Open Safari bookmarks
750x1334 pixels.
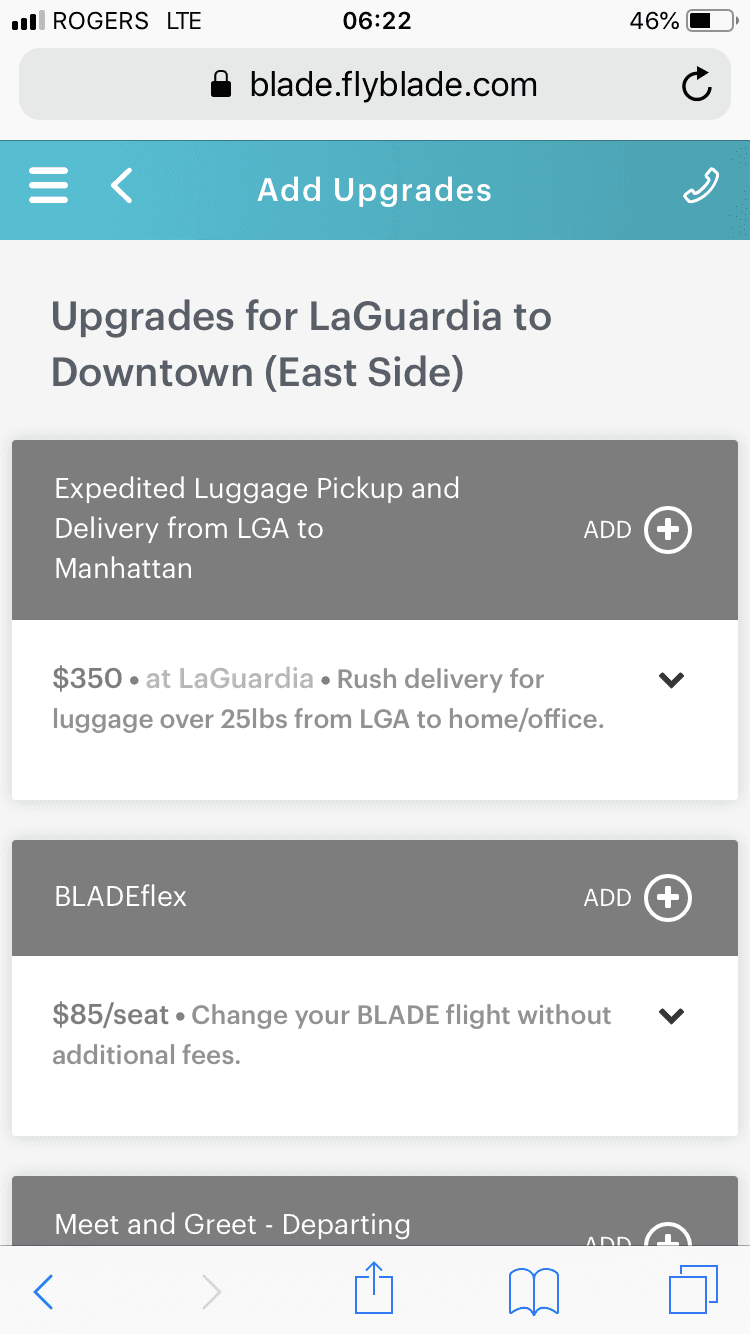click(533, 1292)
